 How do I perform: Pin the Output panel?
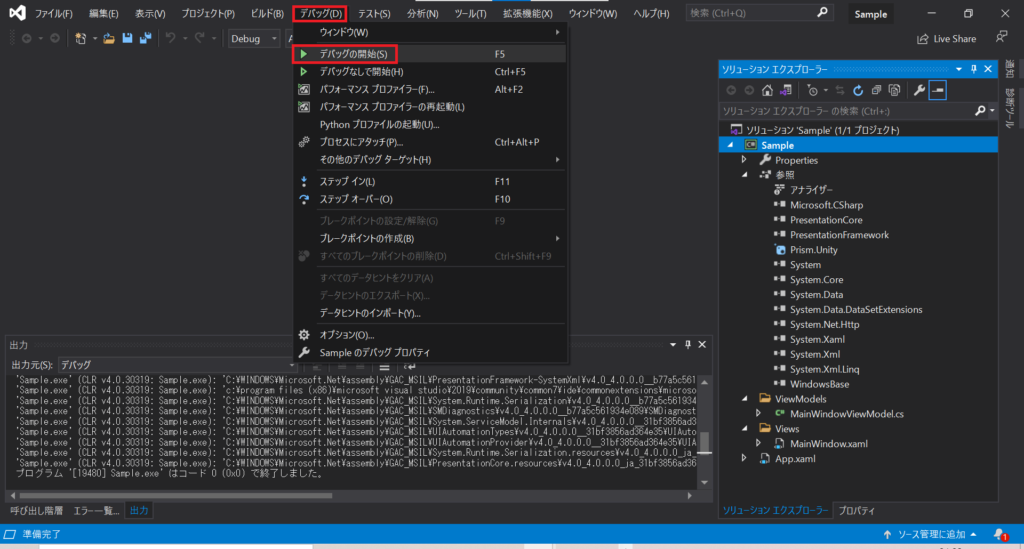pyautogui.click(x=688, y=345)
